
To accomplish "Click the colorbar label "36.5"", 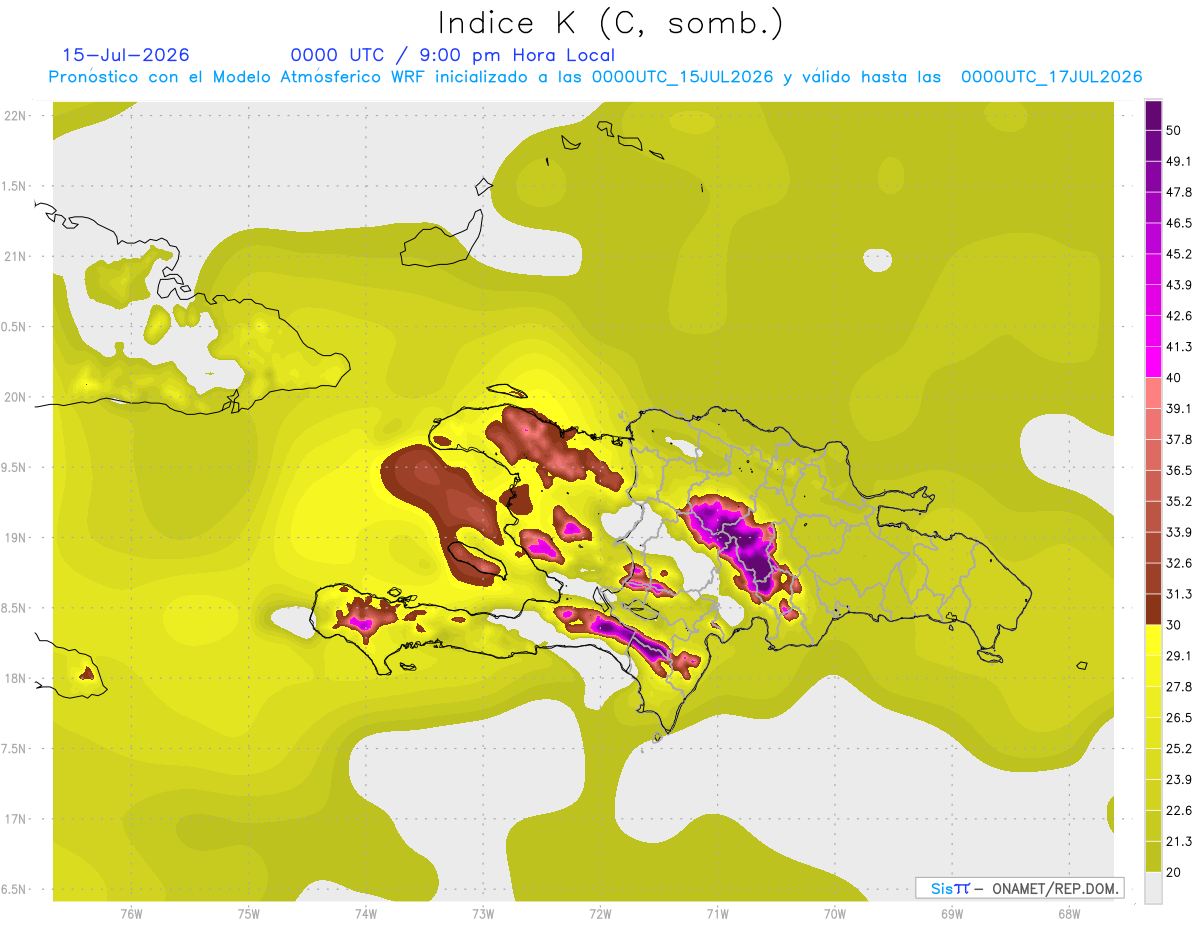I will click(1179, 470).
